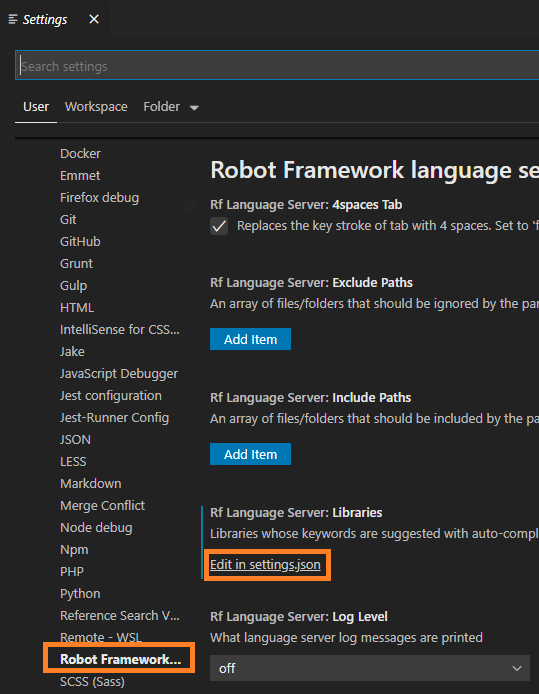Click the Rf Language Server: Exclude Paths title
The image size is (539, 694).
coord(312,283)
